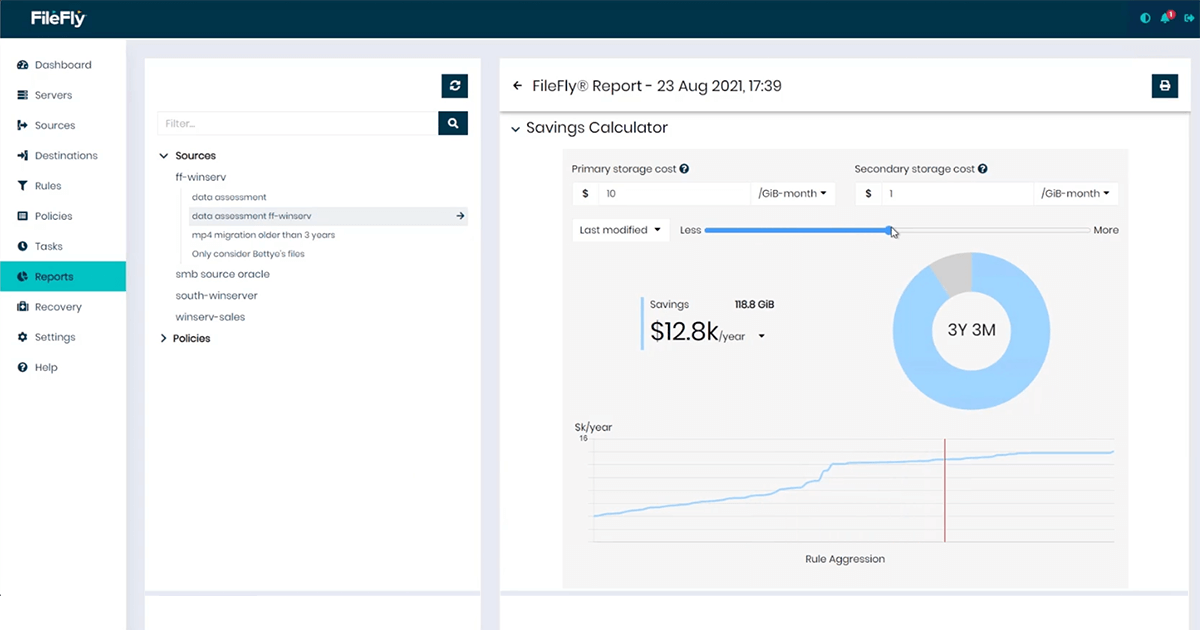Open data assessment ff-winserv via its arrow

point(460,215)
